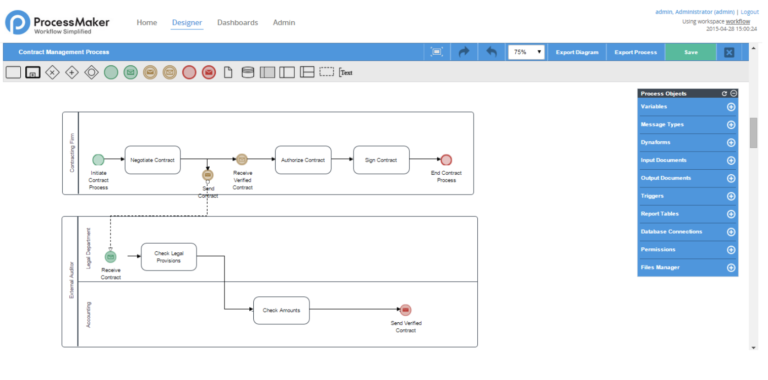This screenshot has height=380, width=768.
Task: Select the Pool shape tool
Action: click(267, 72)
